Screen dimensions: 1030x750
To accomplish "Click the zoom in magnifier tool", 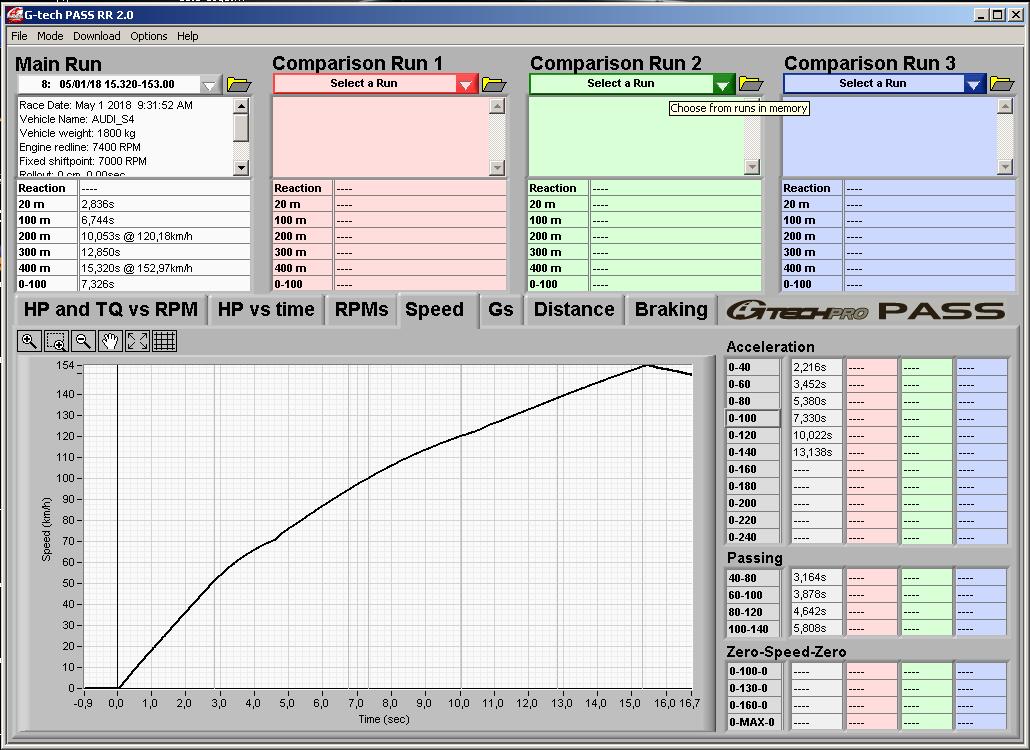I will click(29, 341).
